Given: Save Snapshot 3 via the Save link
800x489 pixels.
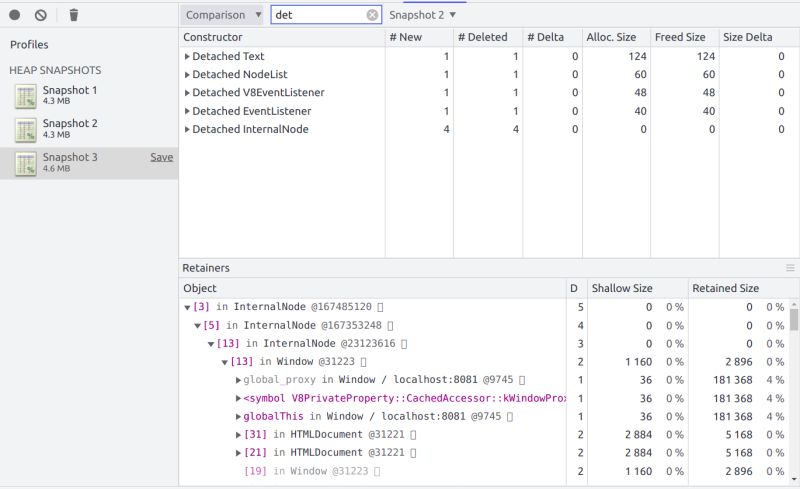Looking at the screenshot, I should [x=161, y=157].
